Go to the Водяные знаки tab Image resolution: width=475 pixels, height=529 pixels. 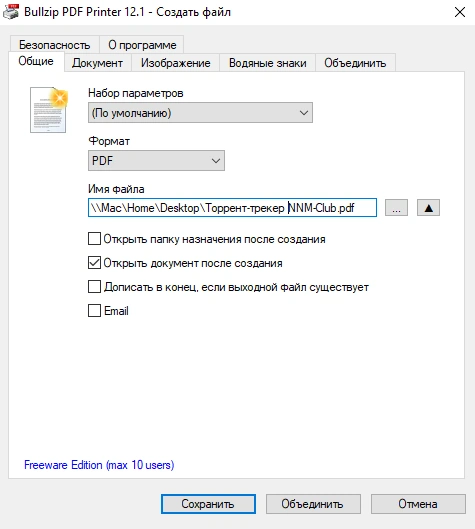pyautogui.click(x=268, y=63)
